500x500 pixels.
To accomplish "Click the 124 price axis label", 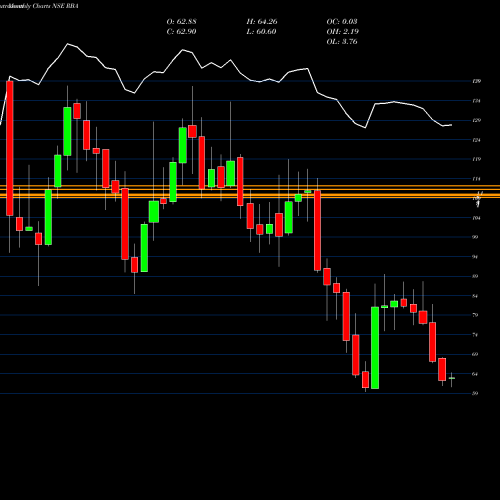I will pos(476,140).
